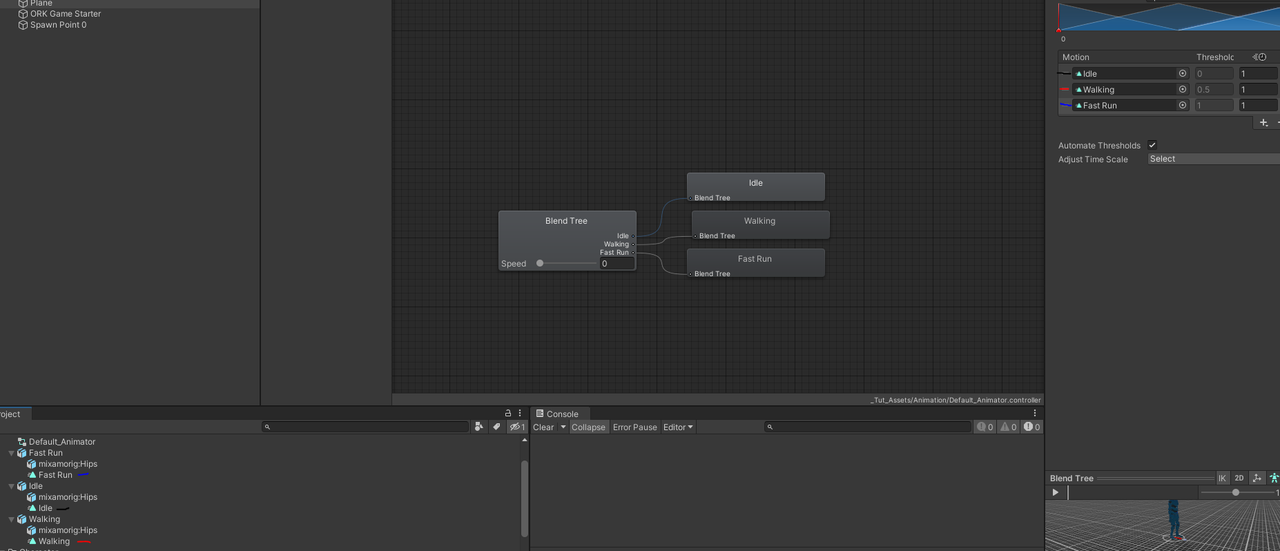1280x551 pixels.
Task: Toggle the 2D preview mode button
Action: click(x=1239, y=478)
